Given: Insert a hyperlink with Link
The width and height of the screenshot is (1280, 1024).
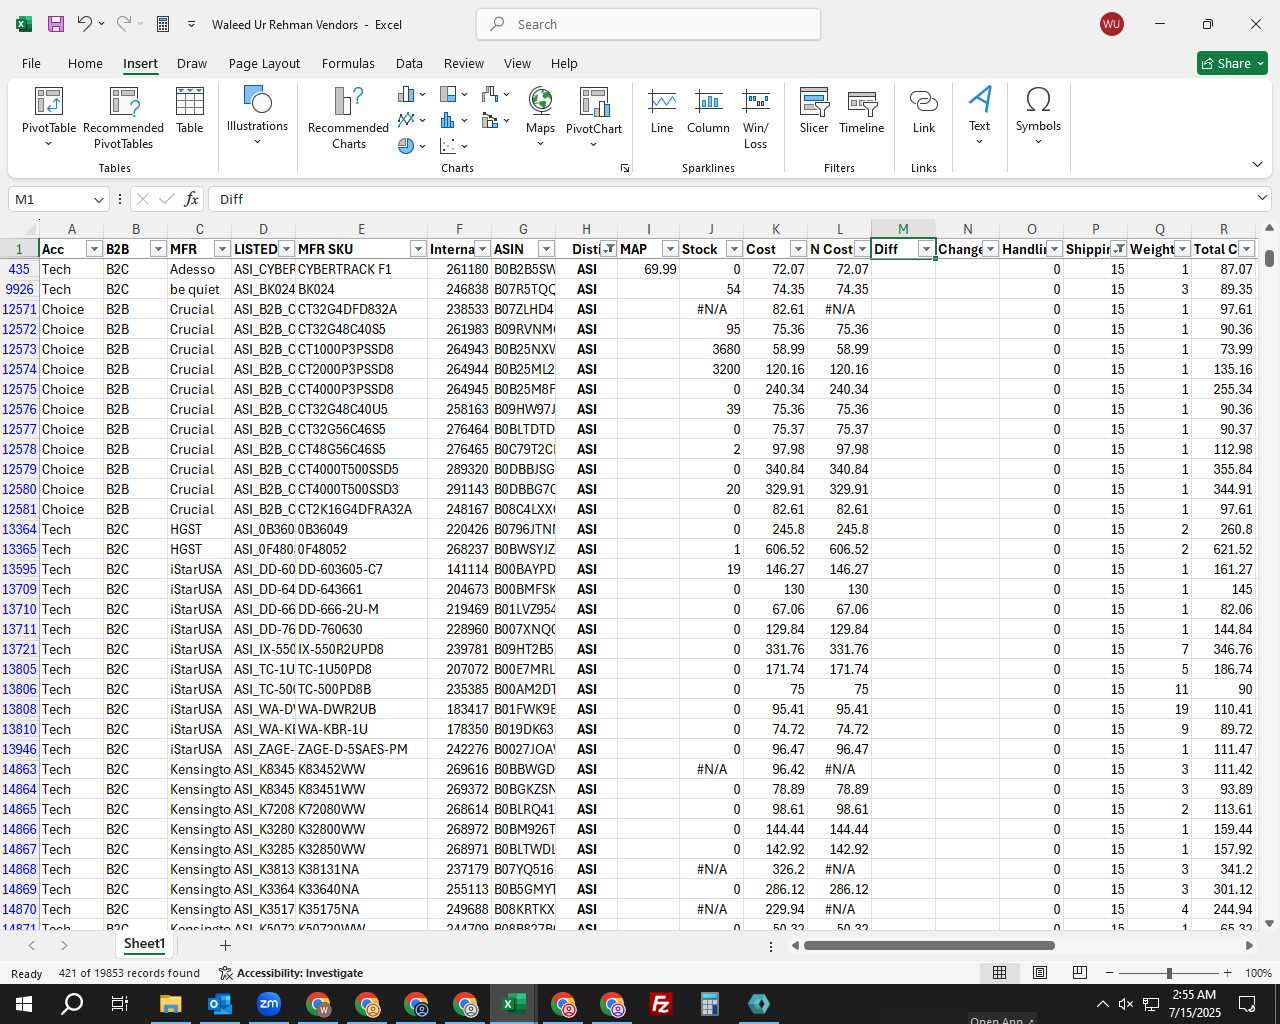Looking at the screenshot, I should click(x=924, y=111).
